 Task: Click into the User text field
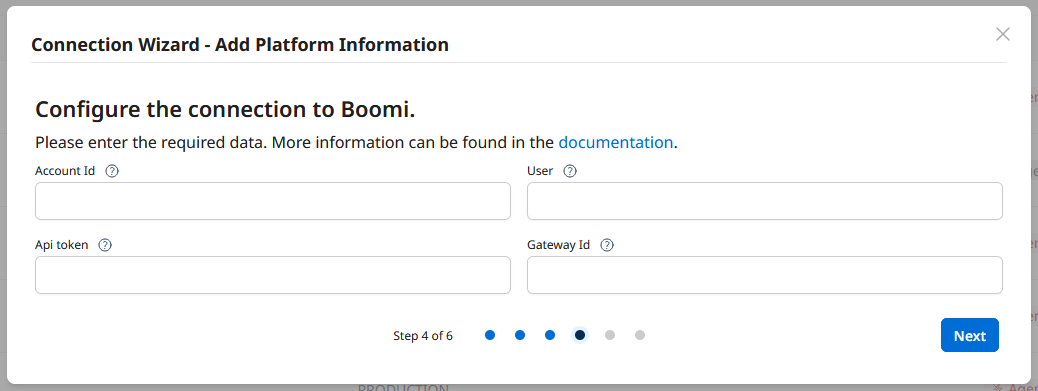pos(765,201)
